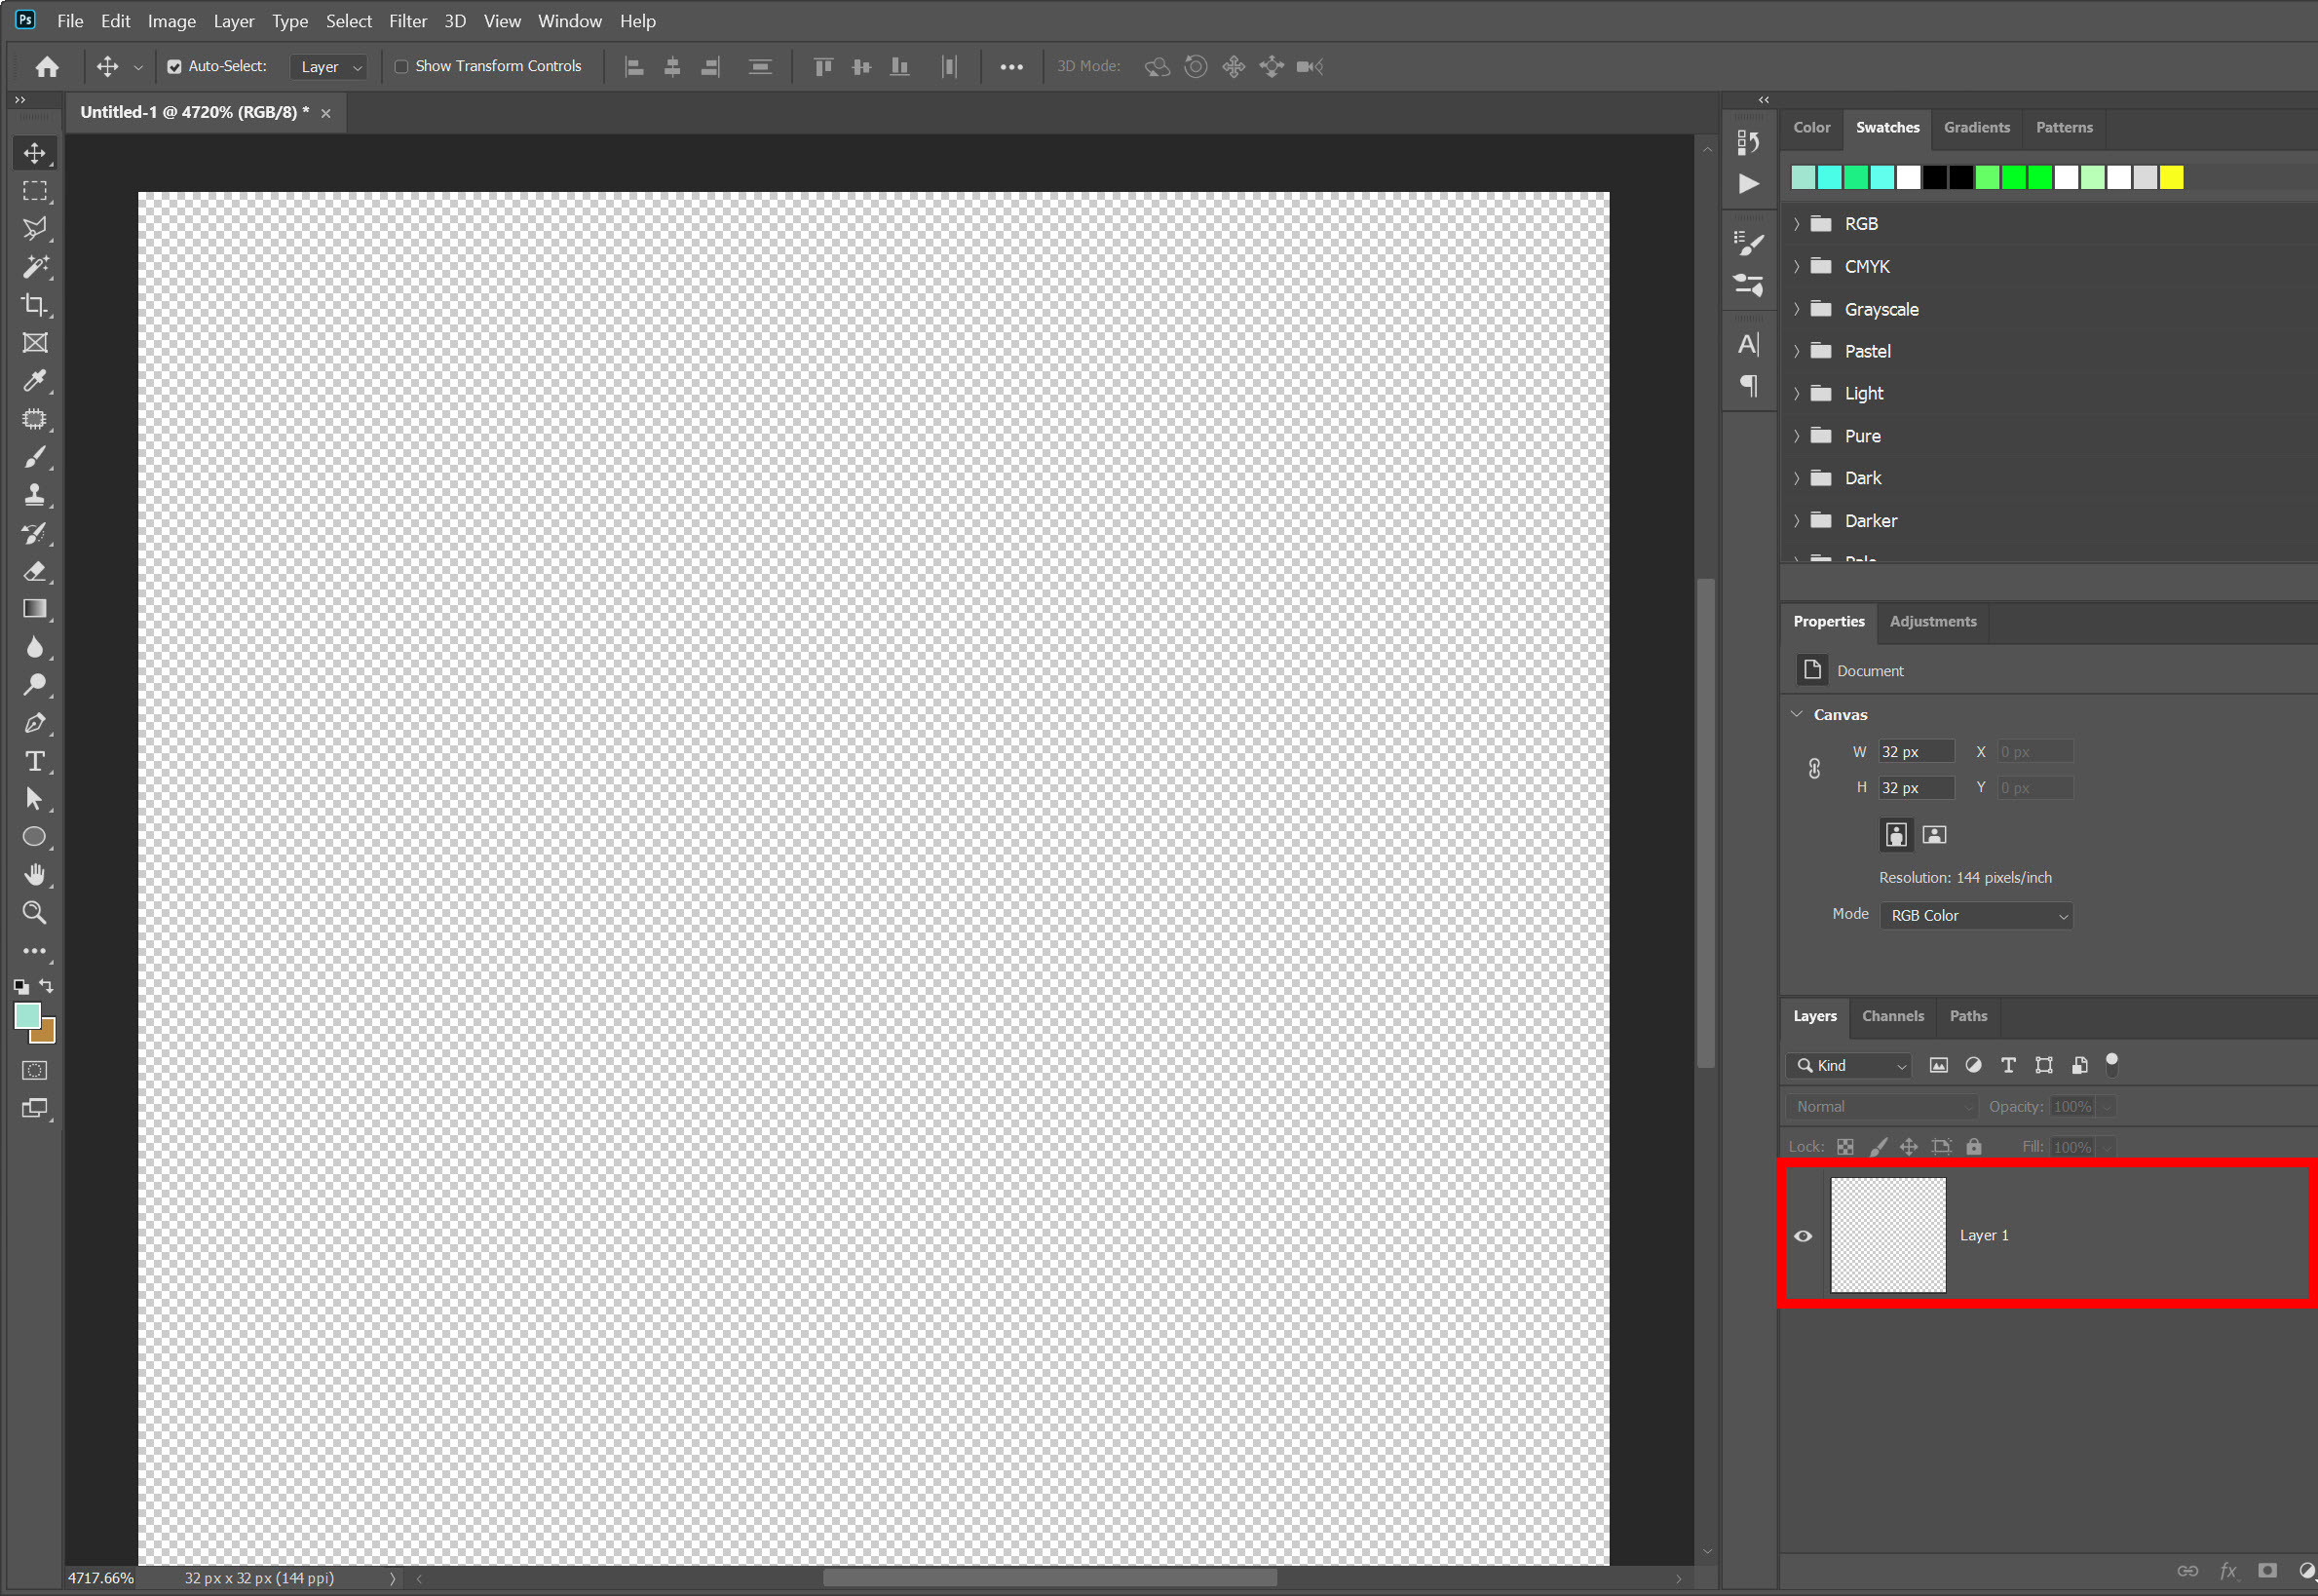Expand the Pastel swatches folder

point(1797,351)
